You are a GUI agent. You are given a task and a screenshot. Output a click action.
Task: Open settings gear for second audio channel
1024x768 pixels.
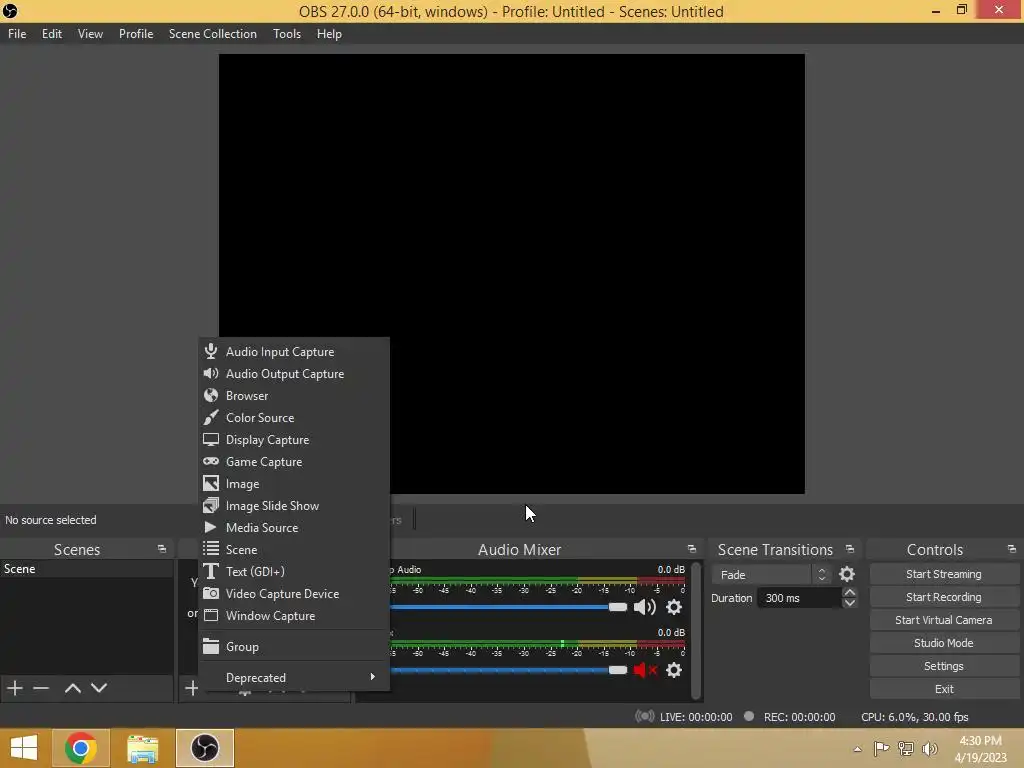(x=674, y=670)
